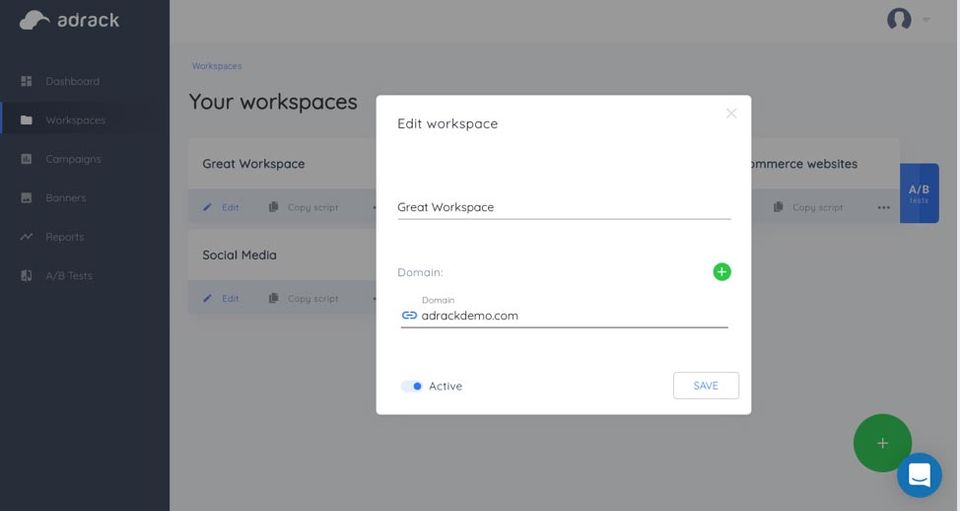
Task: Click the green add workspace button
Action: [x=882, y=443]
